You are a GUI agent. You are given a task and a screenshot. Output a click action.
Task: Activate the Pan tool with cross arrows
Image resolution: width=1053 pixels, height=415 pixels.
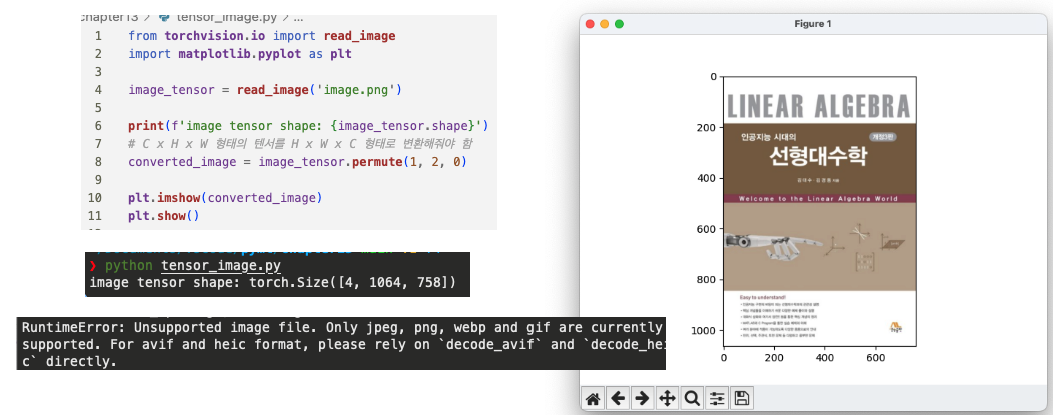[x=667, y=399]
